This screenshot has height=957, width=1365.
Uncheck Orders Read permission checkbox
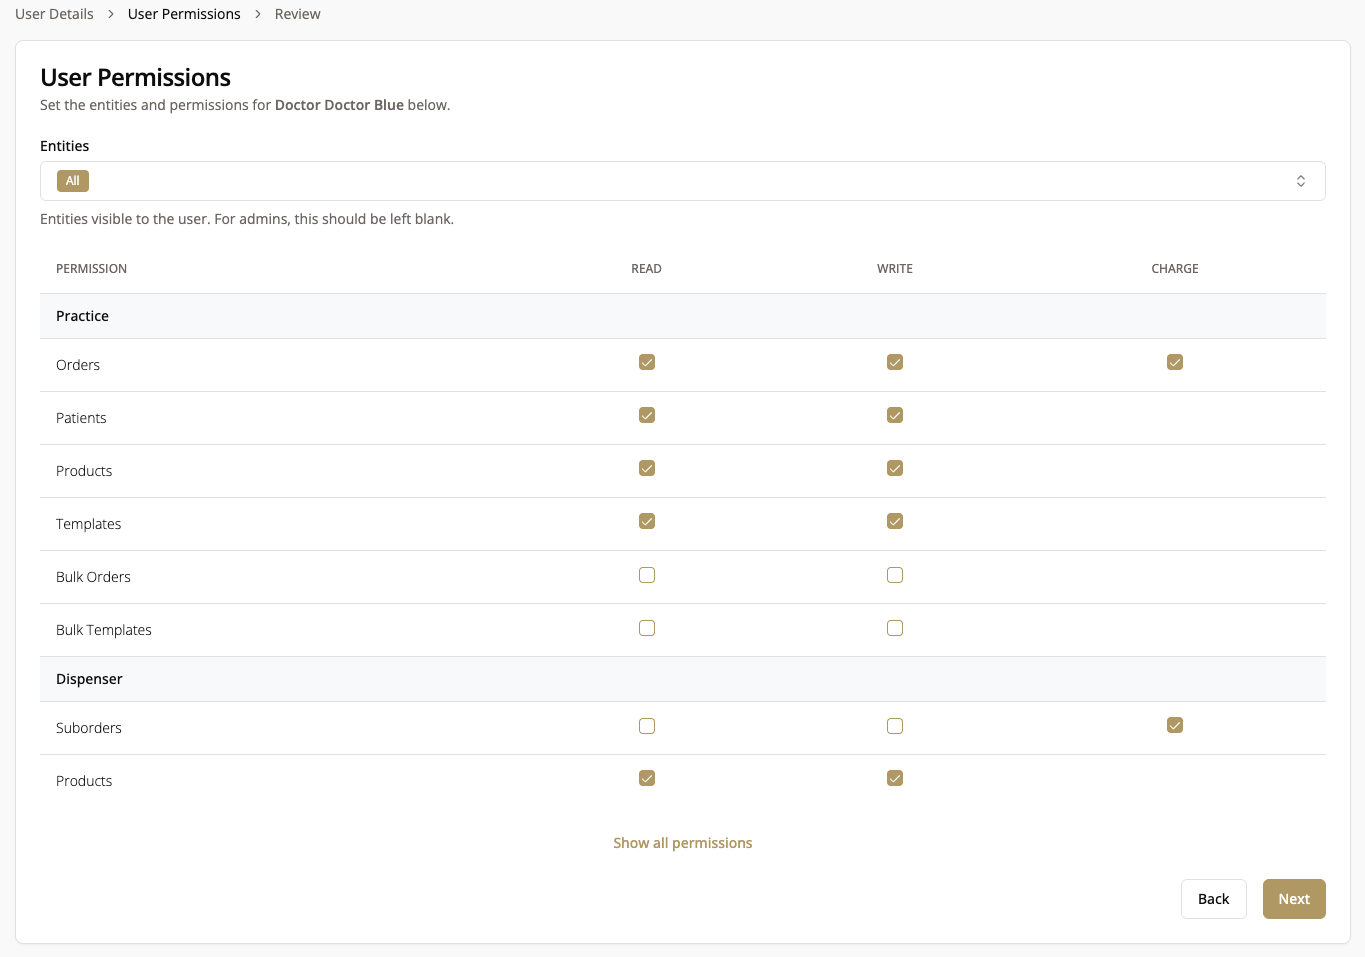647,362
